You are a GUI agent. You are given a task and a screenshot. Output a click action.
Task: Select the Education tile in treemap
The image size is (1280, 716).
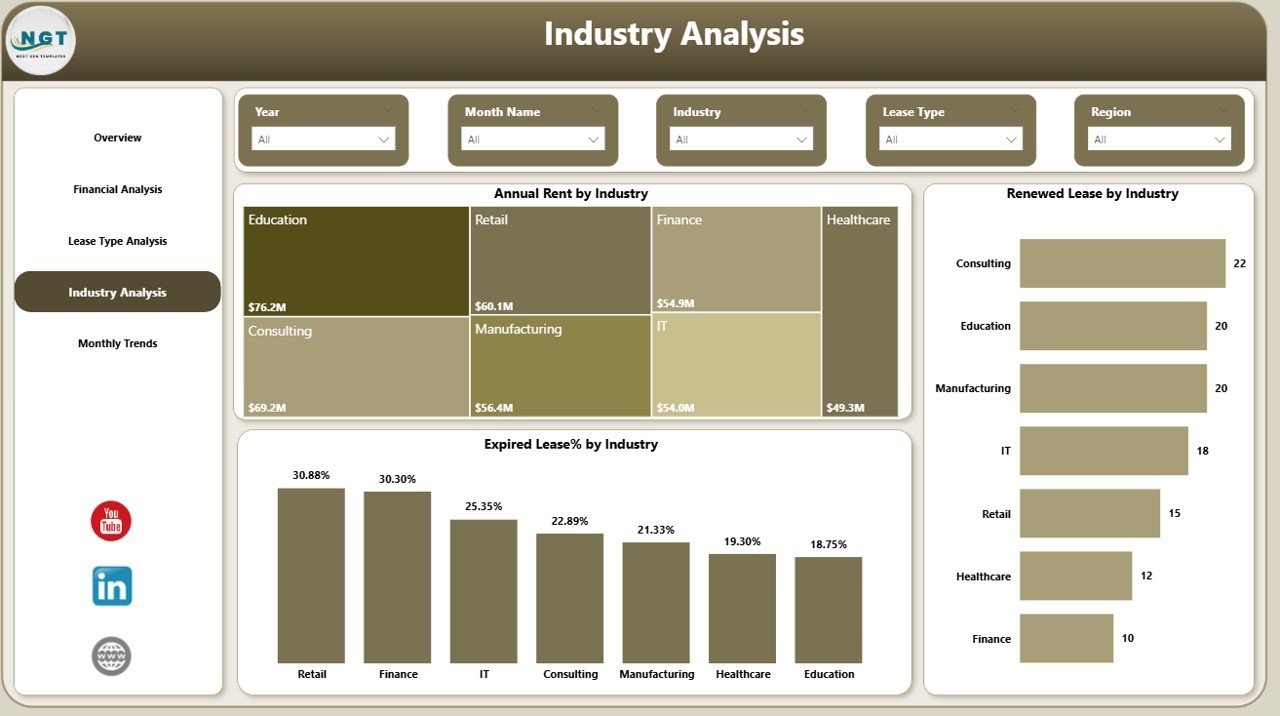(356, 261)
